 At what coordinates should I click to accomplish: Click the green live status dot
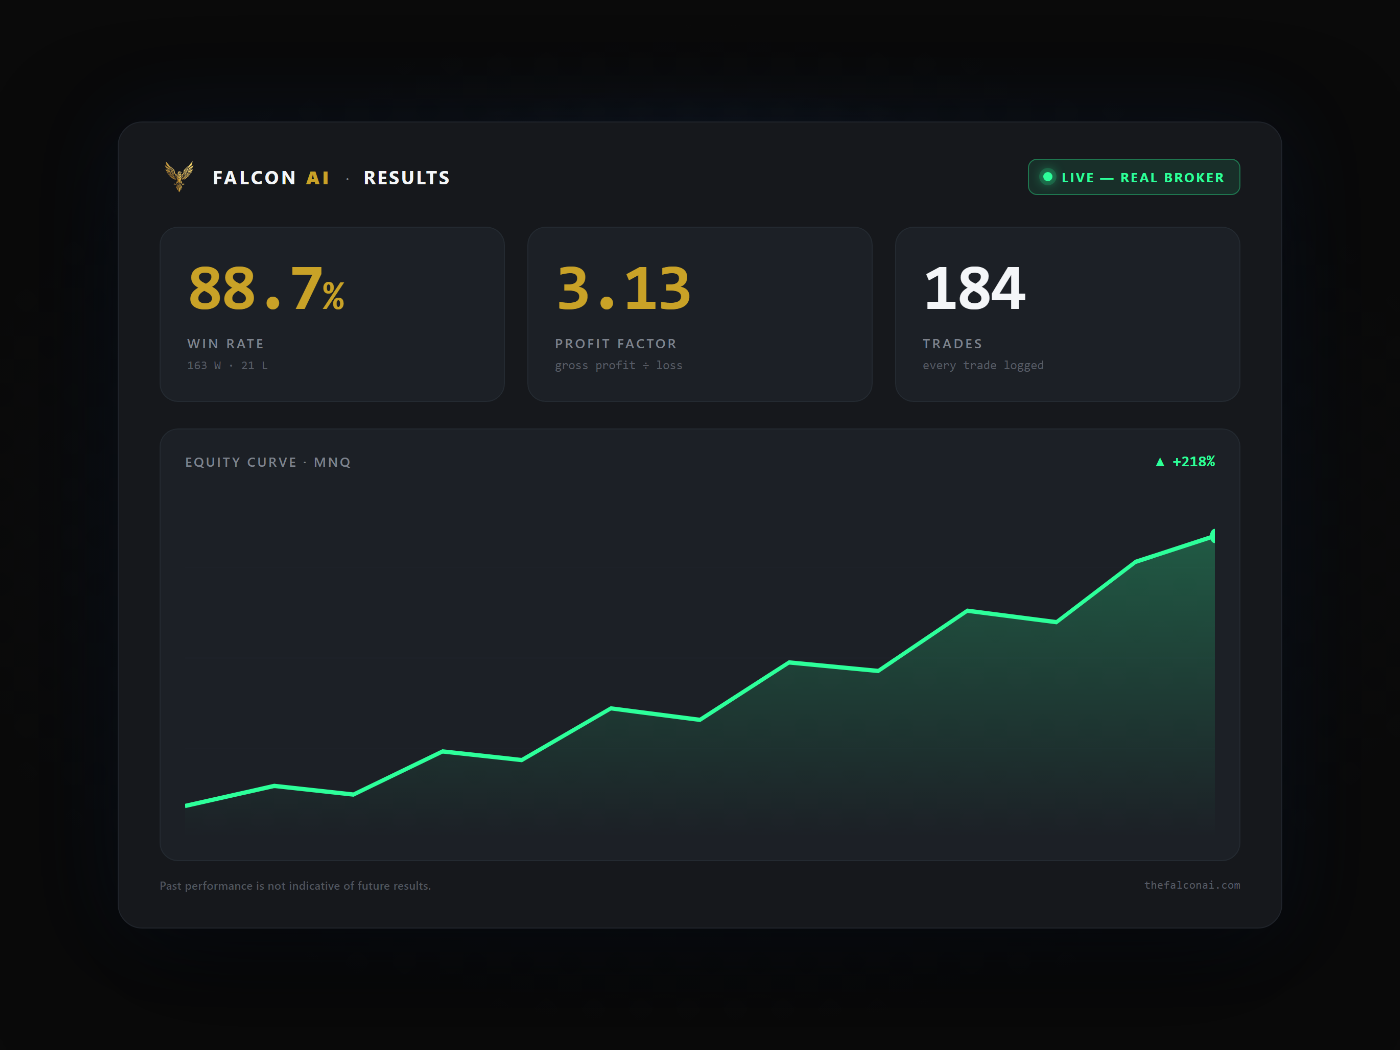[1048, 177]
